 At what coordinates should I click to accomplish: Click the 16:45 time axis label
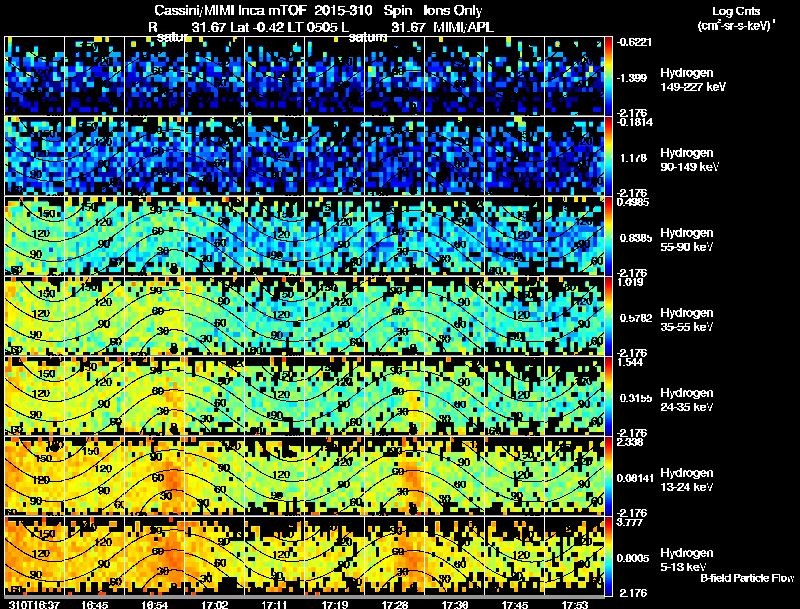(95, 605)
